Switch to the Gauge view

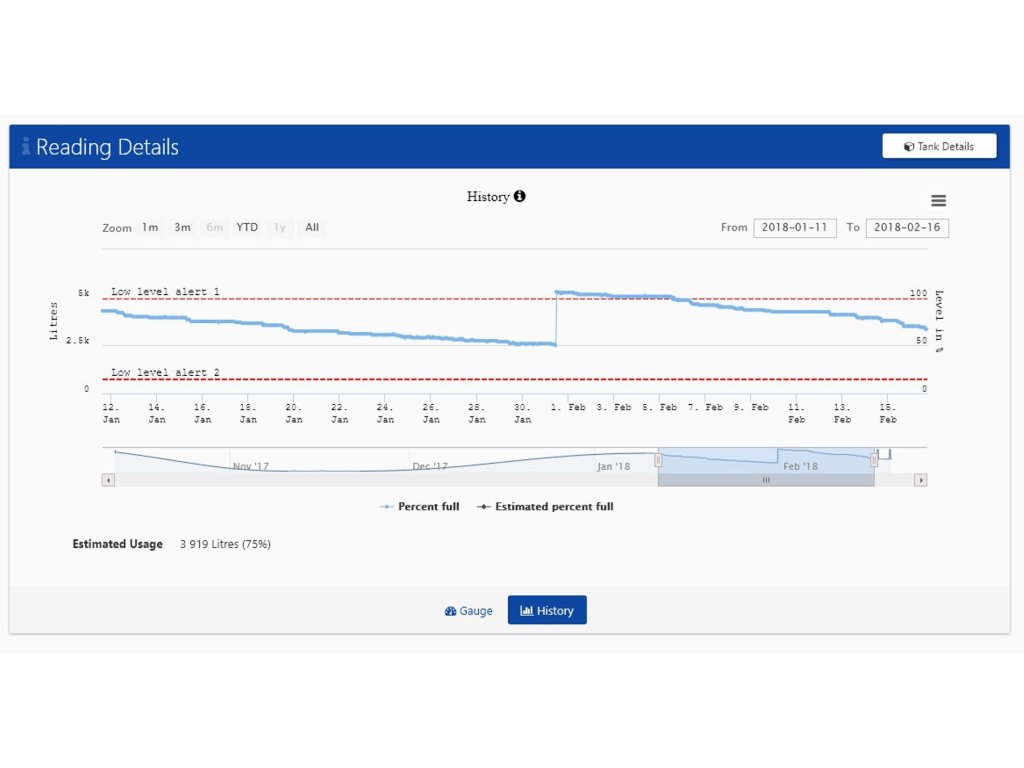click(469, 611)
